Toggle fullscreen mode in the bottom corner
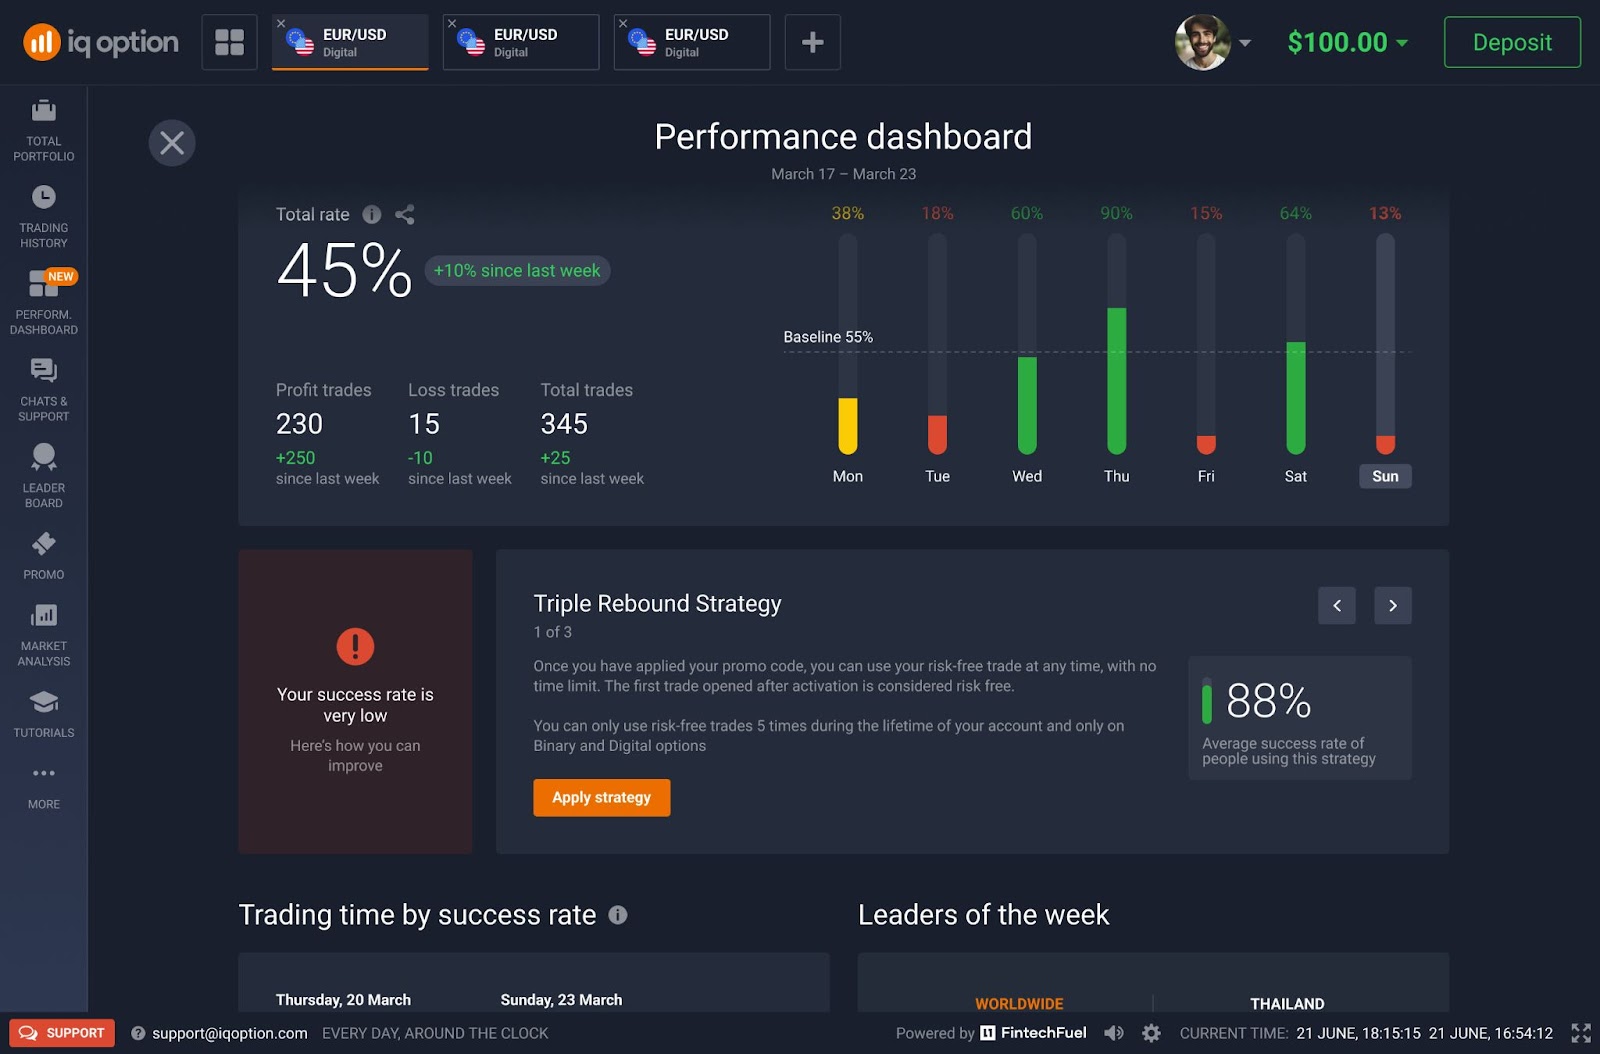 [x=1581, y=1033]
